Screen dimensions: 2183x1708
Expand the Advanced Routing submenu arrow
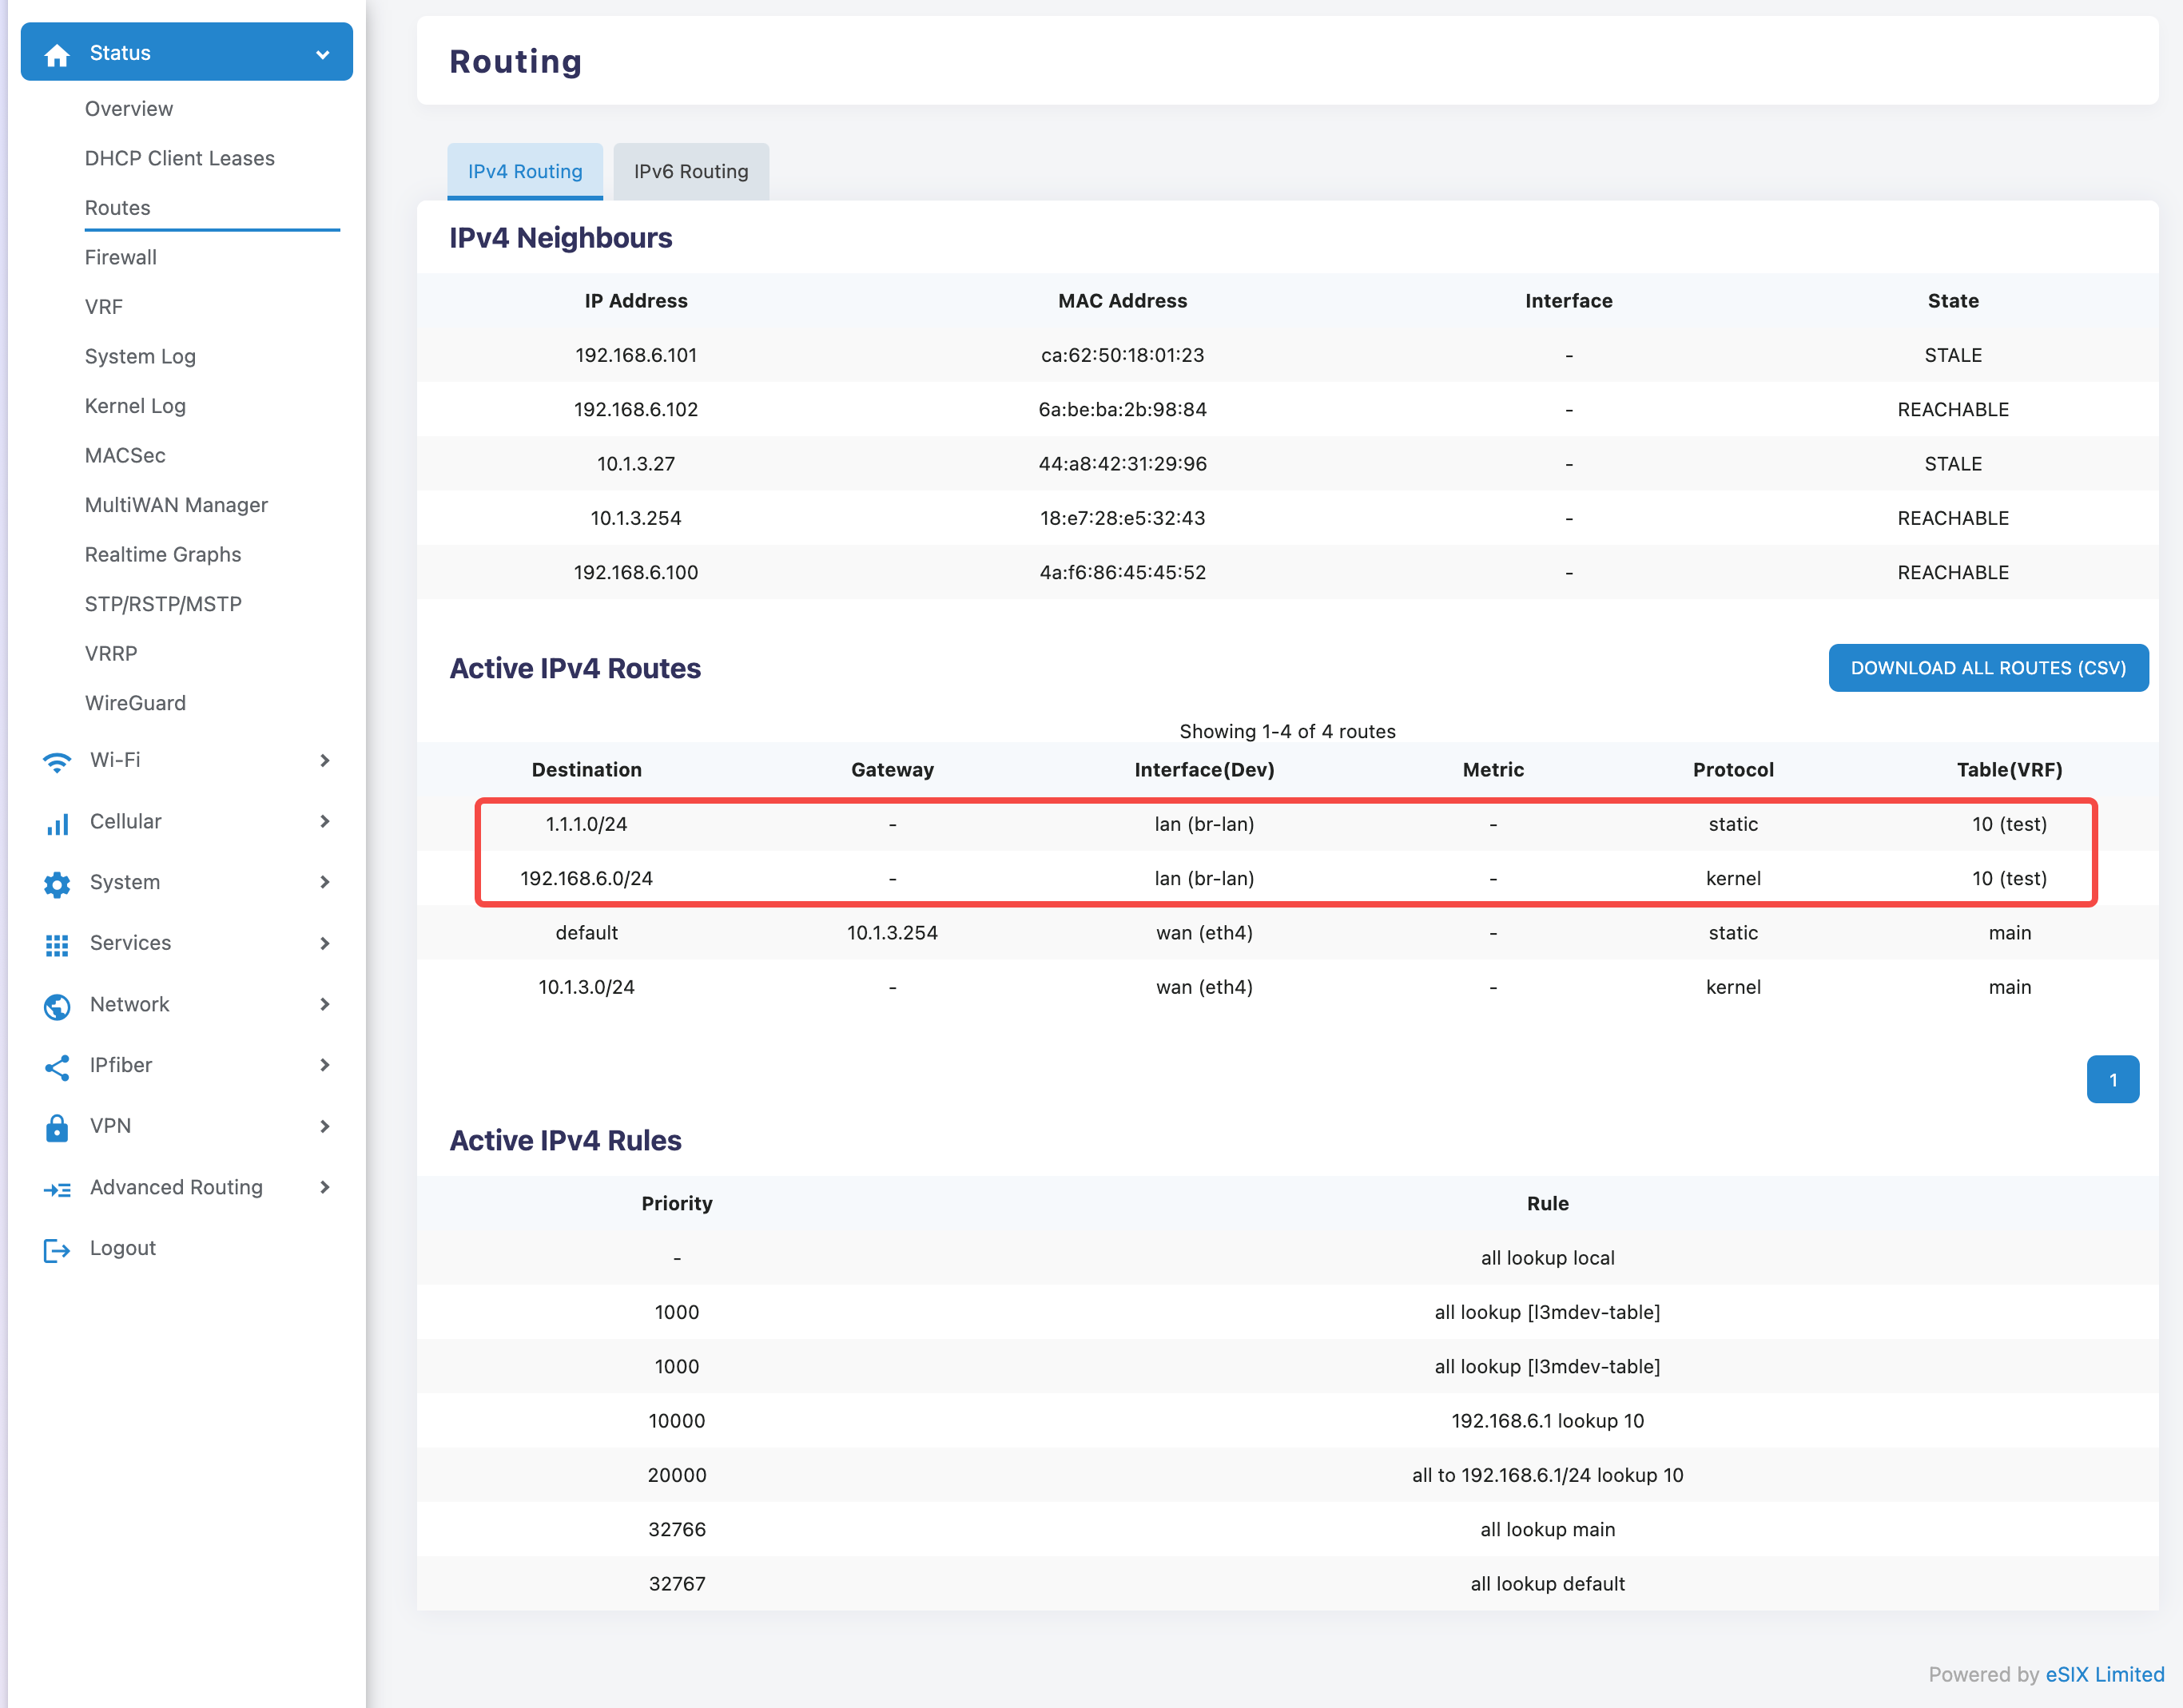(x=325, y=1187)
